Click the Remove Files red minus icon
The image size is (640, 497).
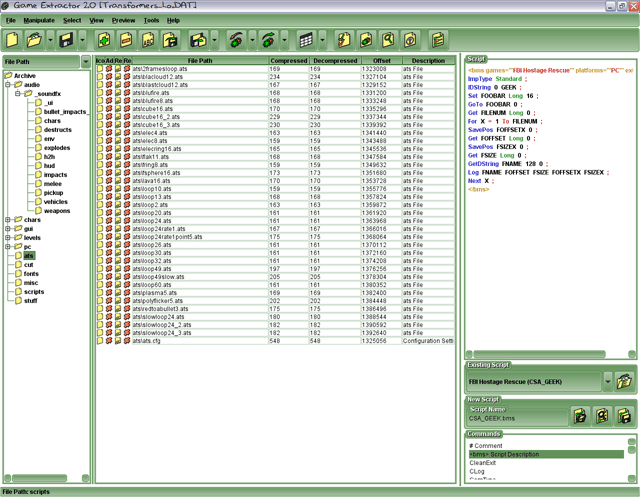(x=126, y=40)
